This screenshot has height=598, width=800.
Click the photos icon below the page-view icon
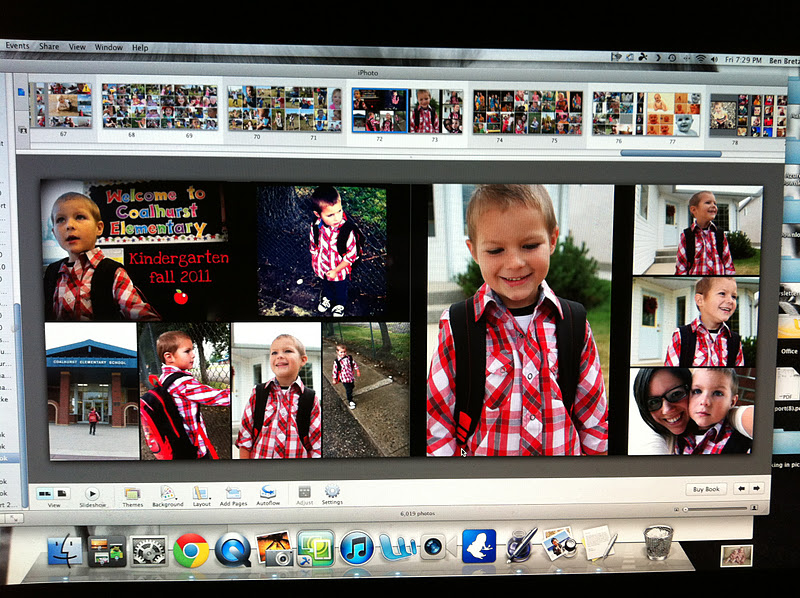pyautogui.click(x=22, y=130)
